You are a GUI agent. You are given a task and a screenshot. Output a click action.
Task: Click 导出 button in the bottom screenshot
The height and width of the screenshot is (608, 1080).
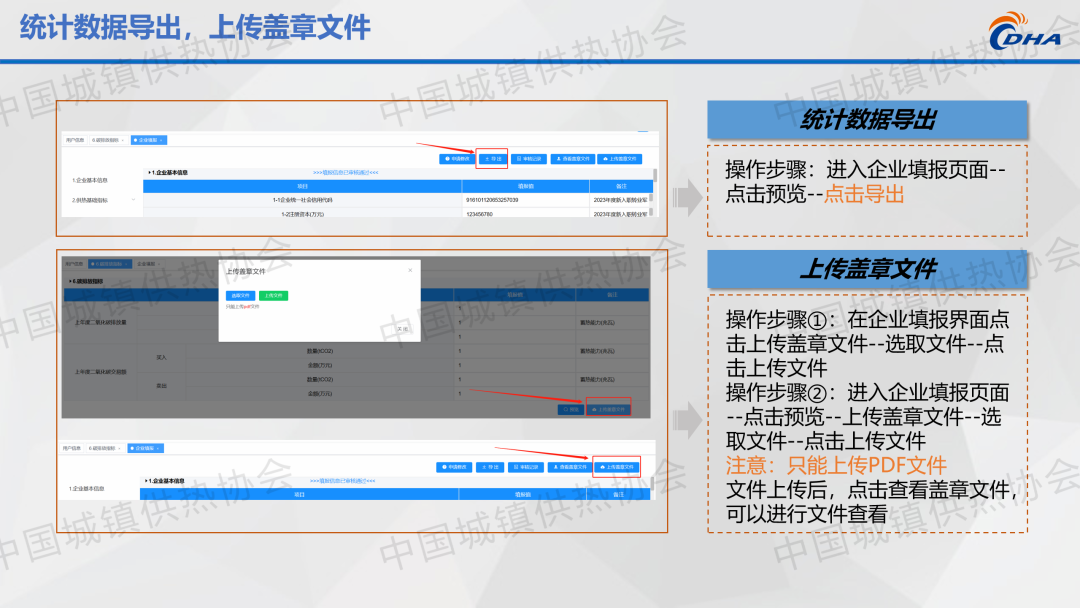click(489, 467)
